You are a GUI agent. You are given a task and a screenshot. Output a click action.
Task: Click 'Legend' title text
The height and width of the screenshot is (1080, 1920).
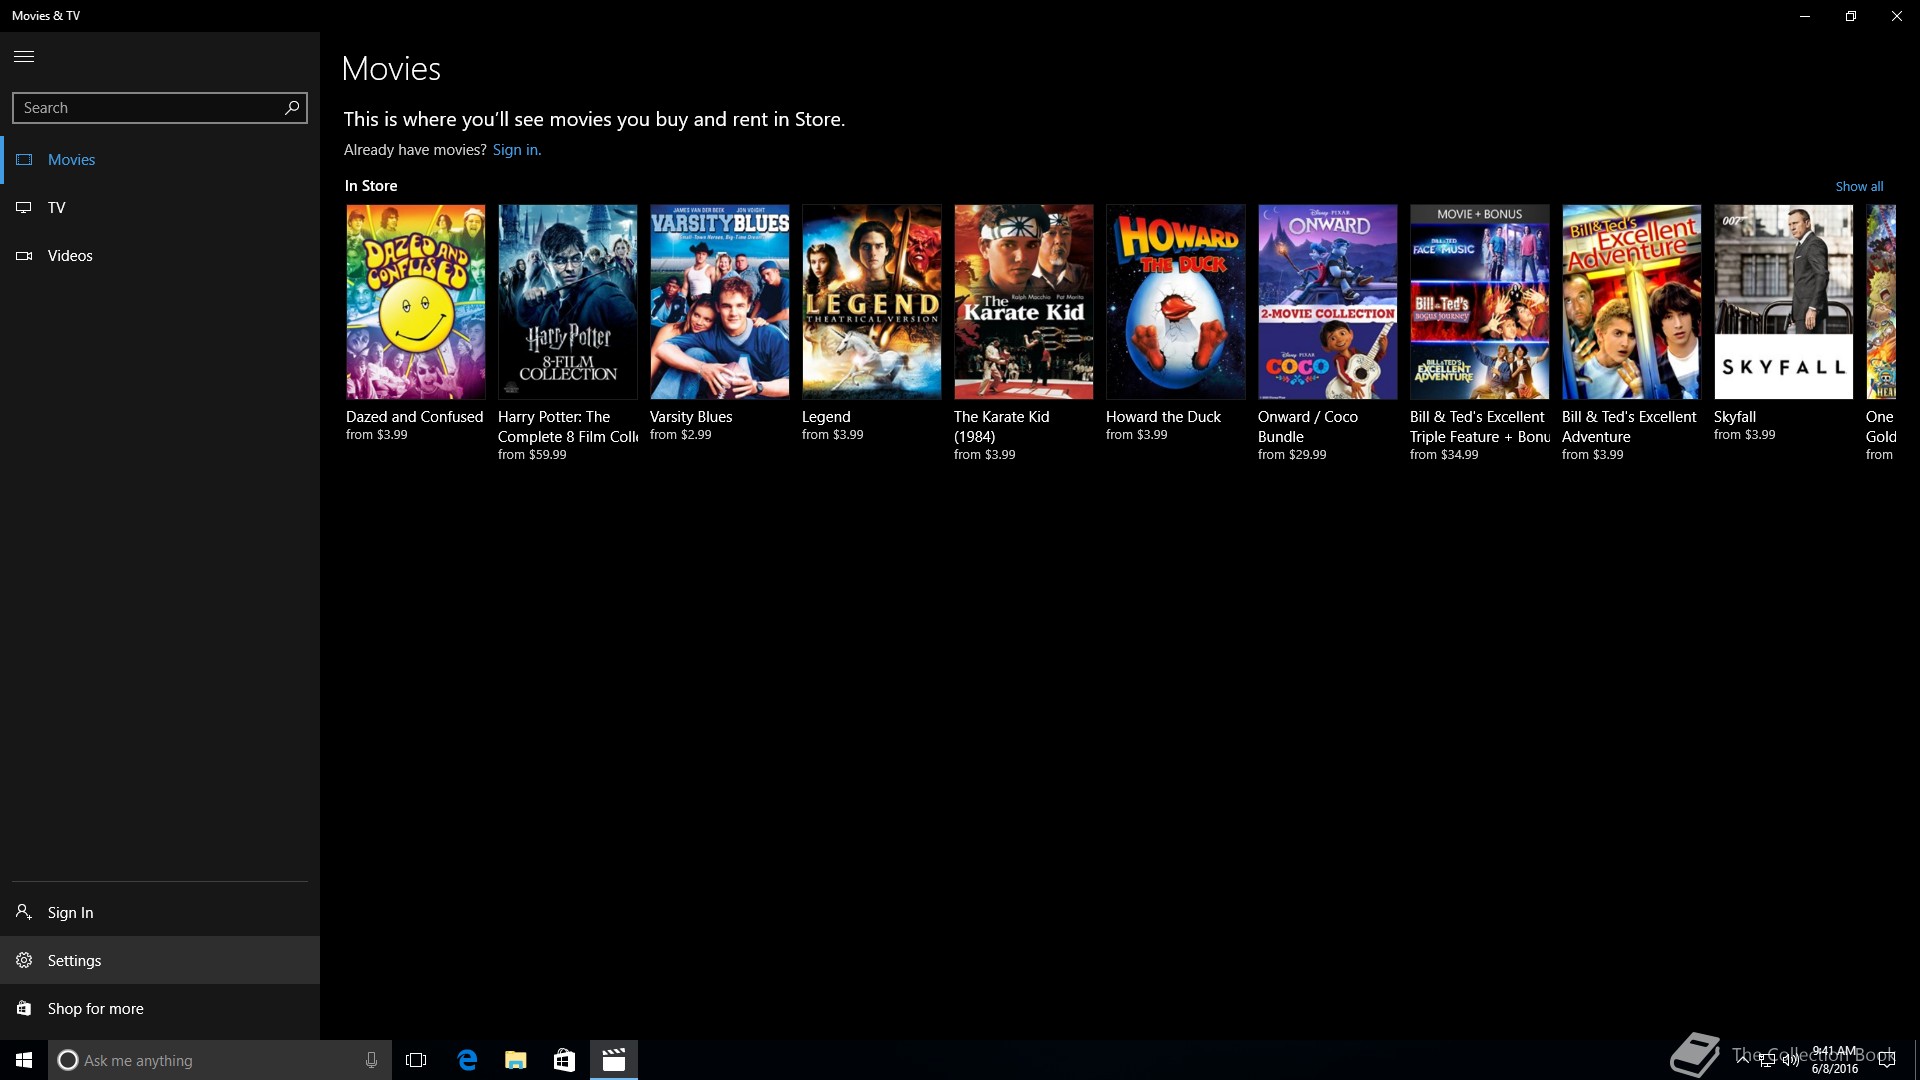pyautogui.click(x=826, y=417)
